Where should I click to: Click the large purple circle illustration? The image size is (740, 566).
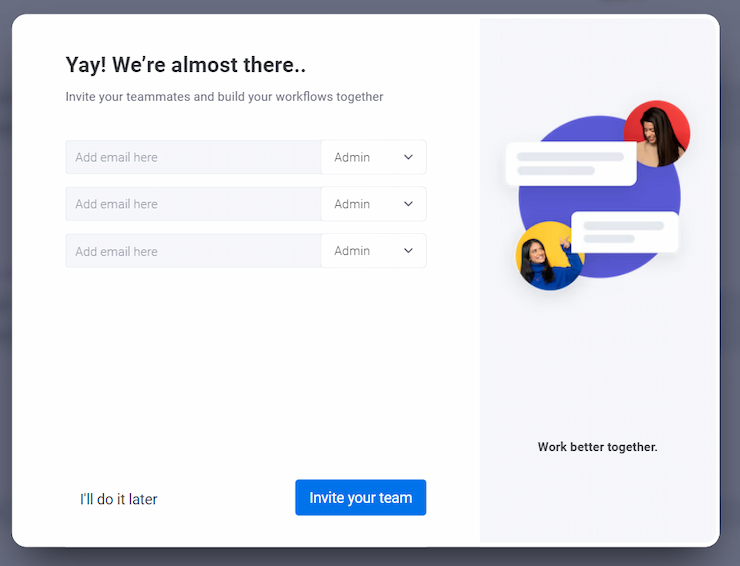tap(599, 196)
